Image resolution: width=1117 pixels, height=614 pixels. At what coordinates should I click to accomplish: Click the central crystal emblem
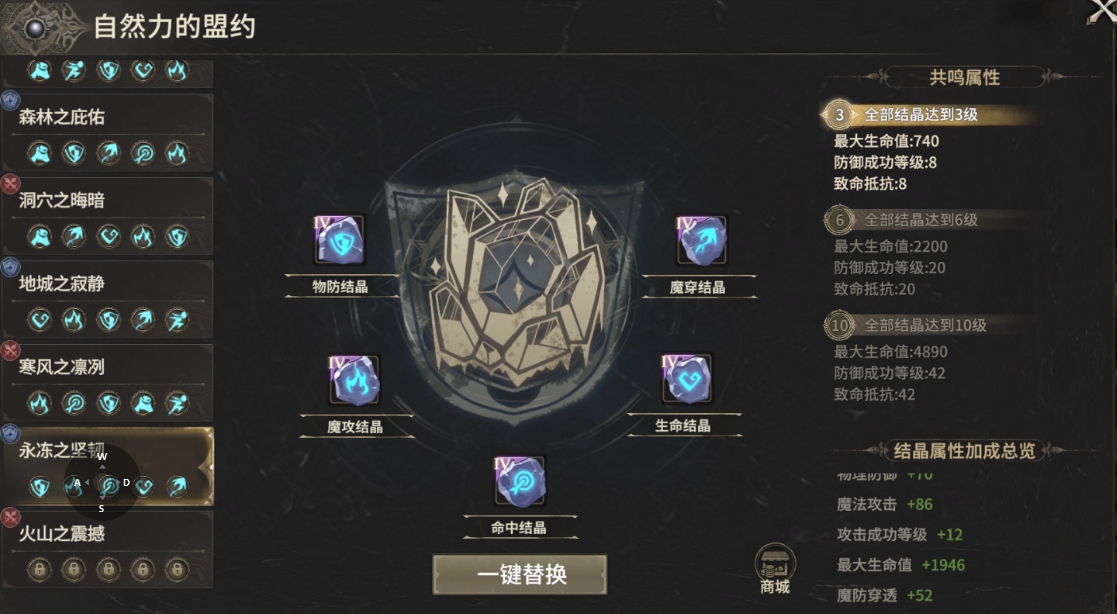point(514,279)
